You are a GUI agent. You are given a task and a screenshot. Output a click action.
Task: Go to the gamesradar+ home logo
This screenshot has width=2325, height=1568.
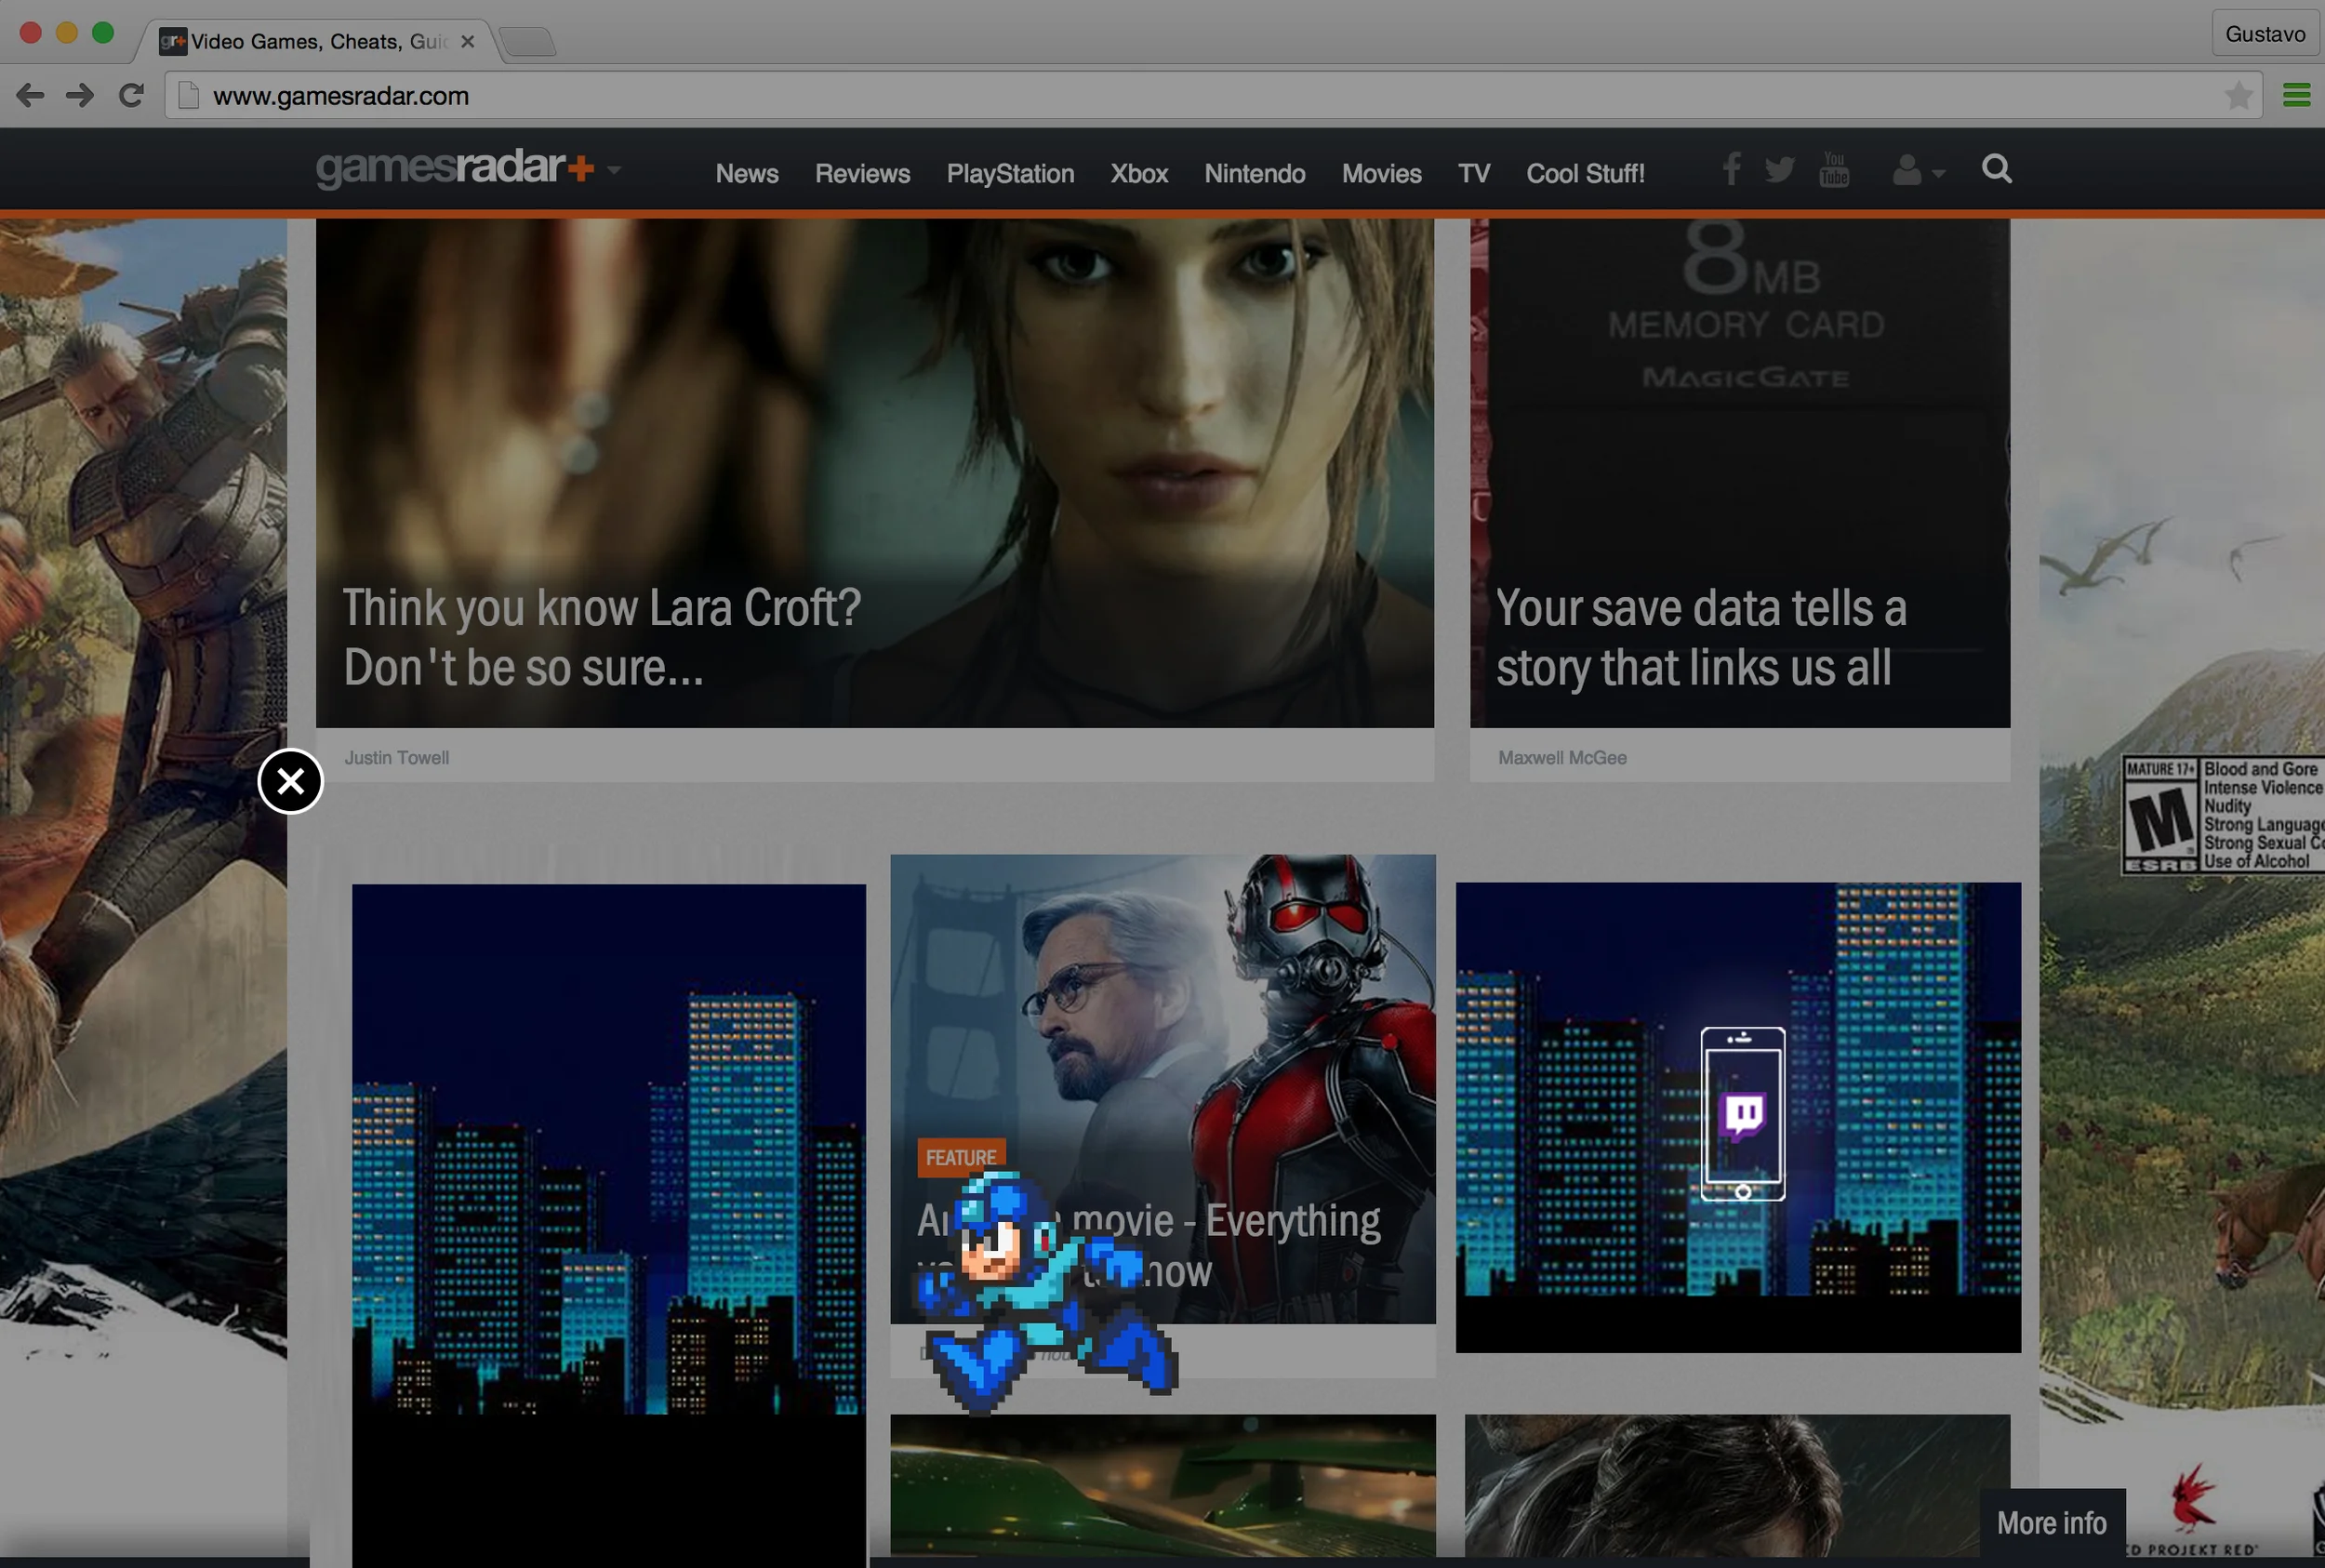[x=456, y=168]
